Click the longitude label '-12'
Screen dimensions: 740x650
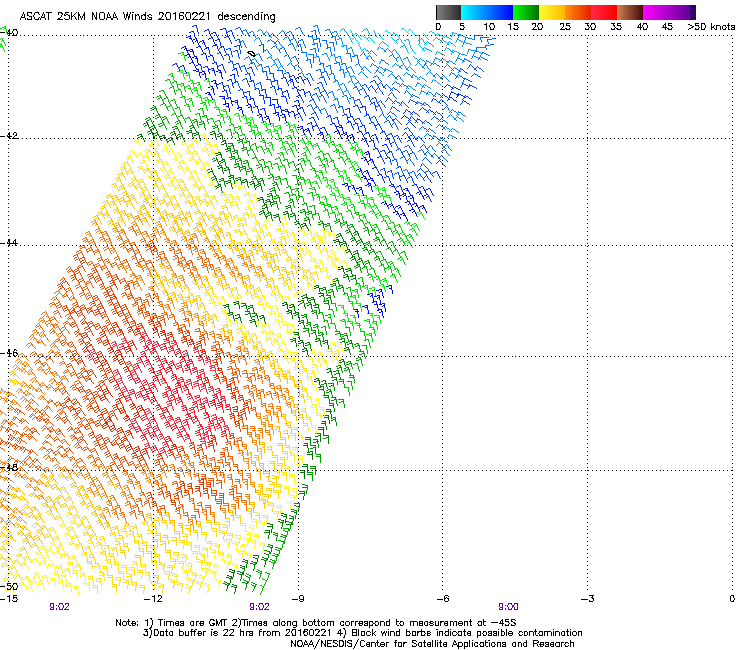click(x=153, y=599)
